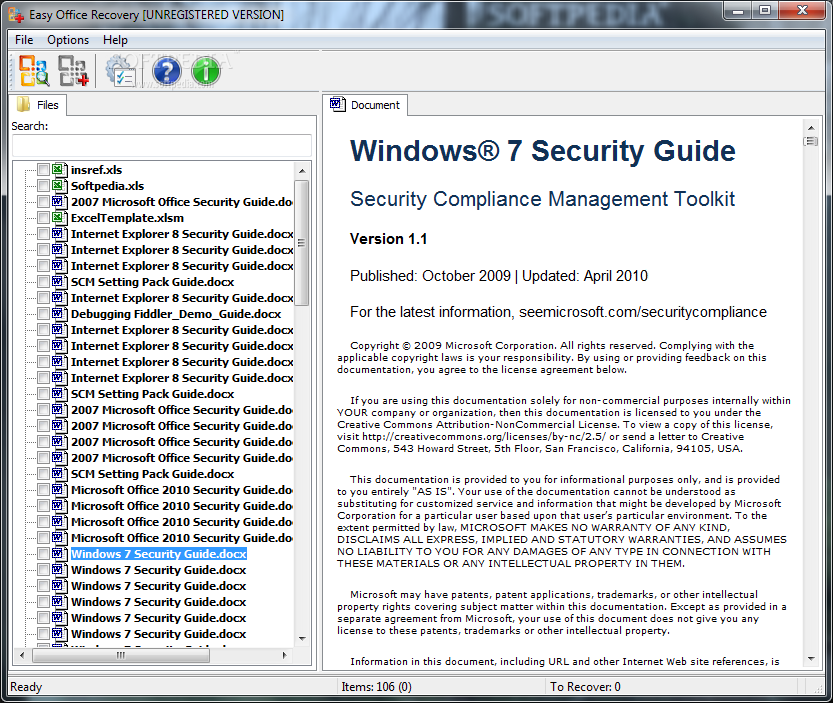The width and height of the screenshot is (833, 703).
Task: Select the Softpedia.xls file row
Action: point(107,186)
